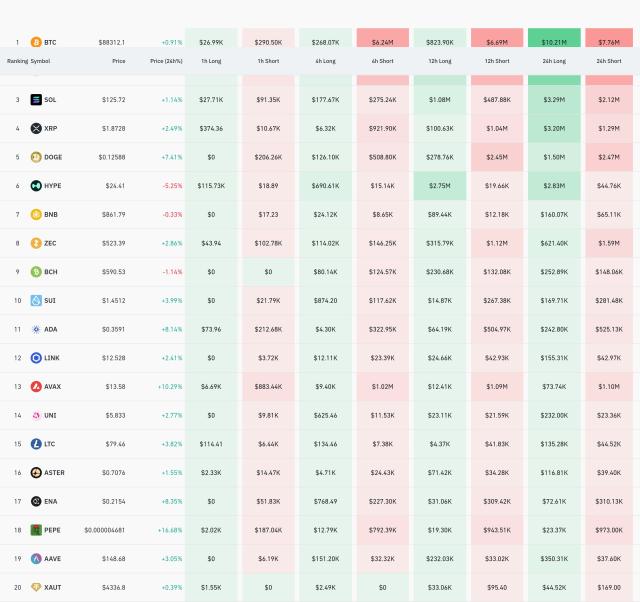Select ASTER 12h Long value $71.42K

[440, 473]
